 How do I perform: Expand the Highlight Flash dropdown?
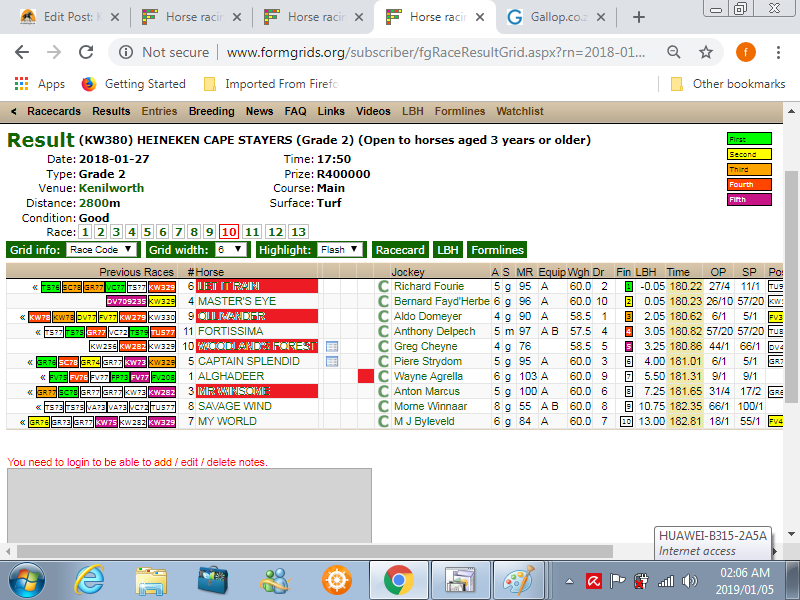tap(339, 250)
